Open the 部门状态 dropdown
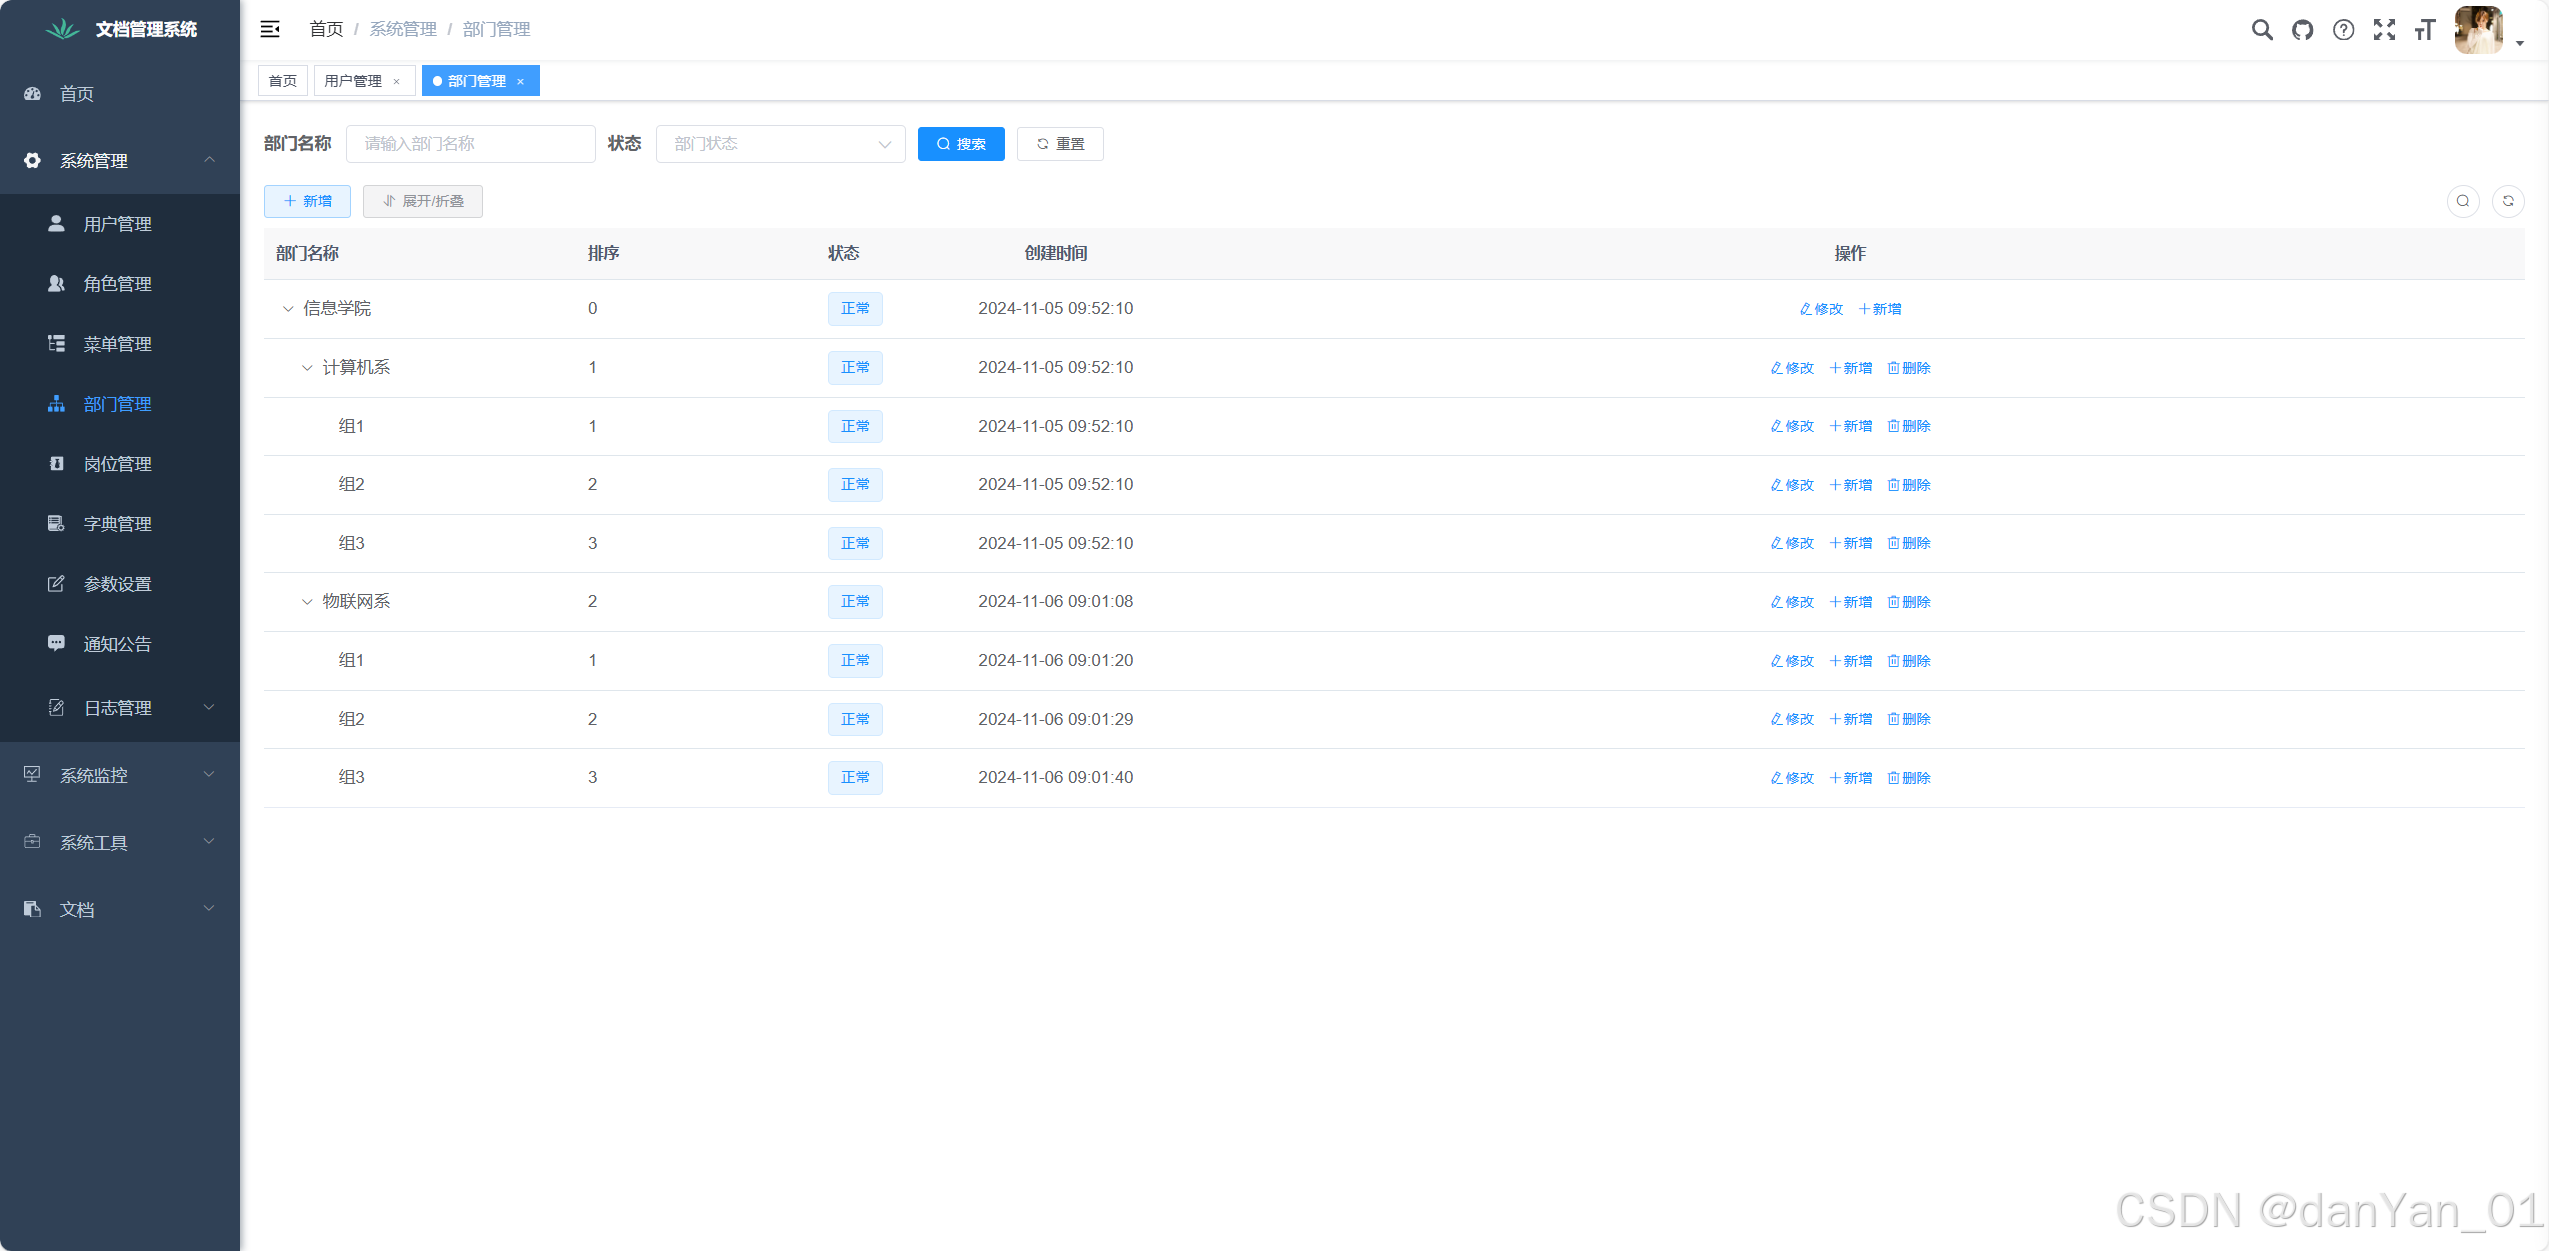The width and height of the screenshot is (2549, 1251). coord(780,144)
